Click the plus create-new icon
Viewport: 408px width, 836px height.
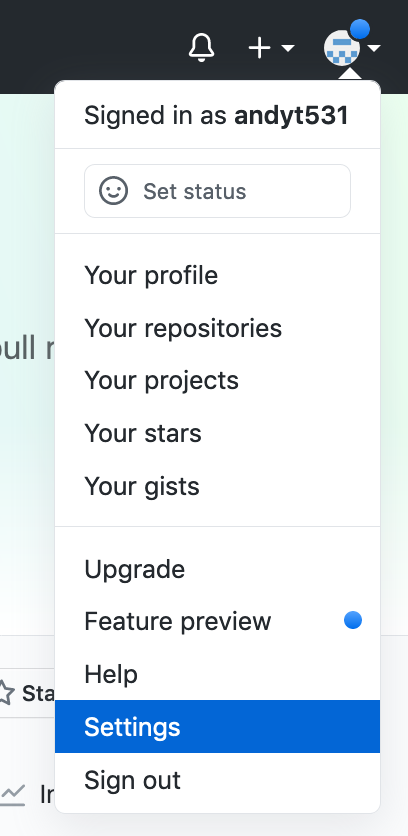[x=260, y=48]
